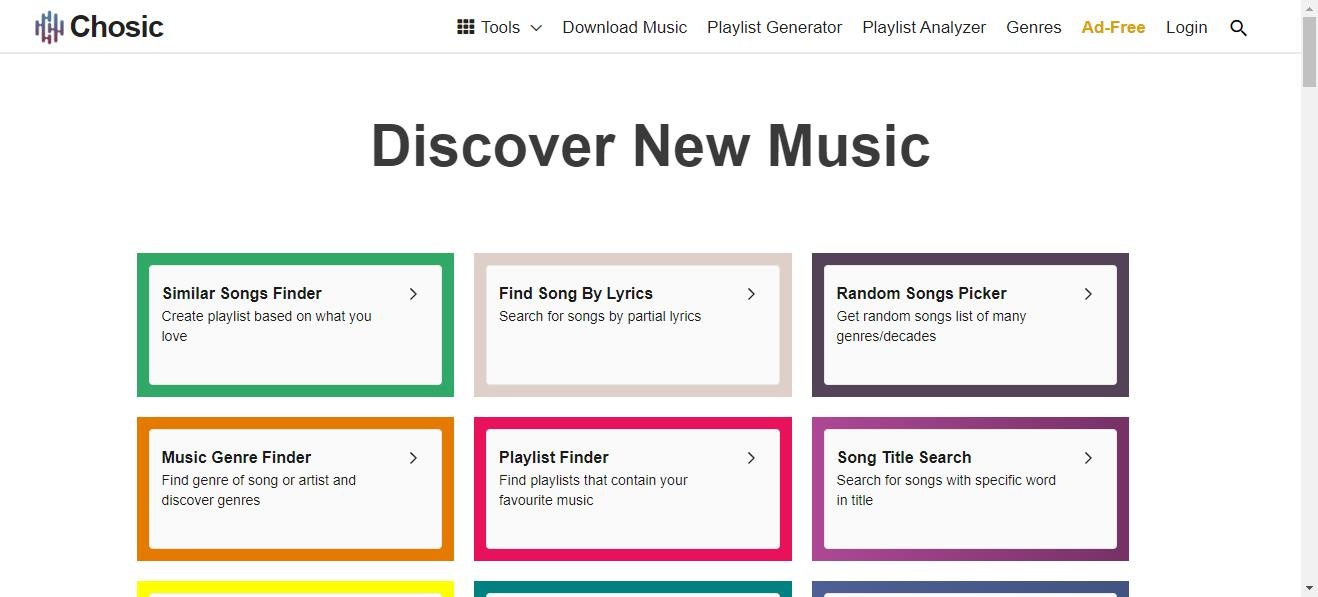Open the Genres menu item

(1034, 27)
